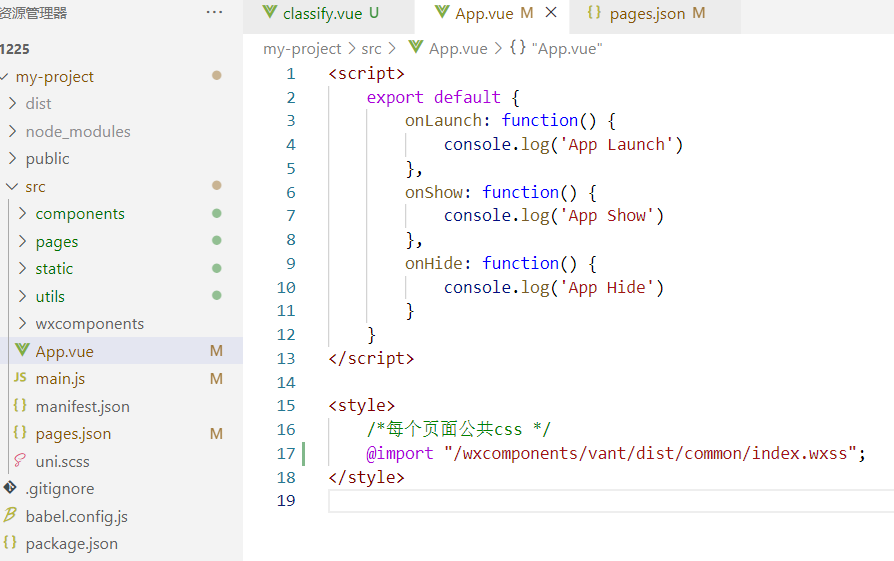The image size is (894, 561).
Task: Open App.vue in the file tree
Action: tap(121, 351)
